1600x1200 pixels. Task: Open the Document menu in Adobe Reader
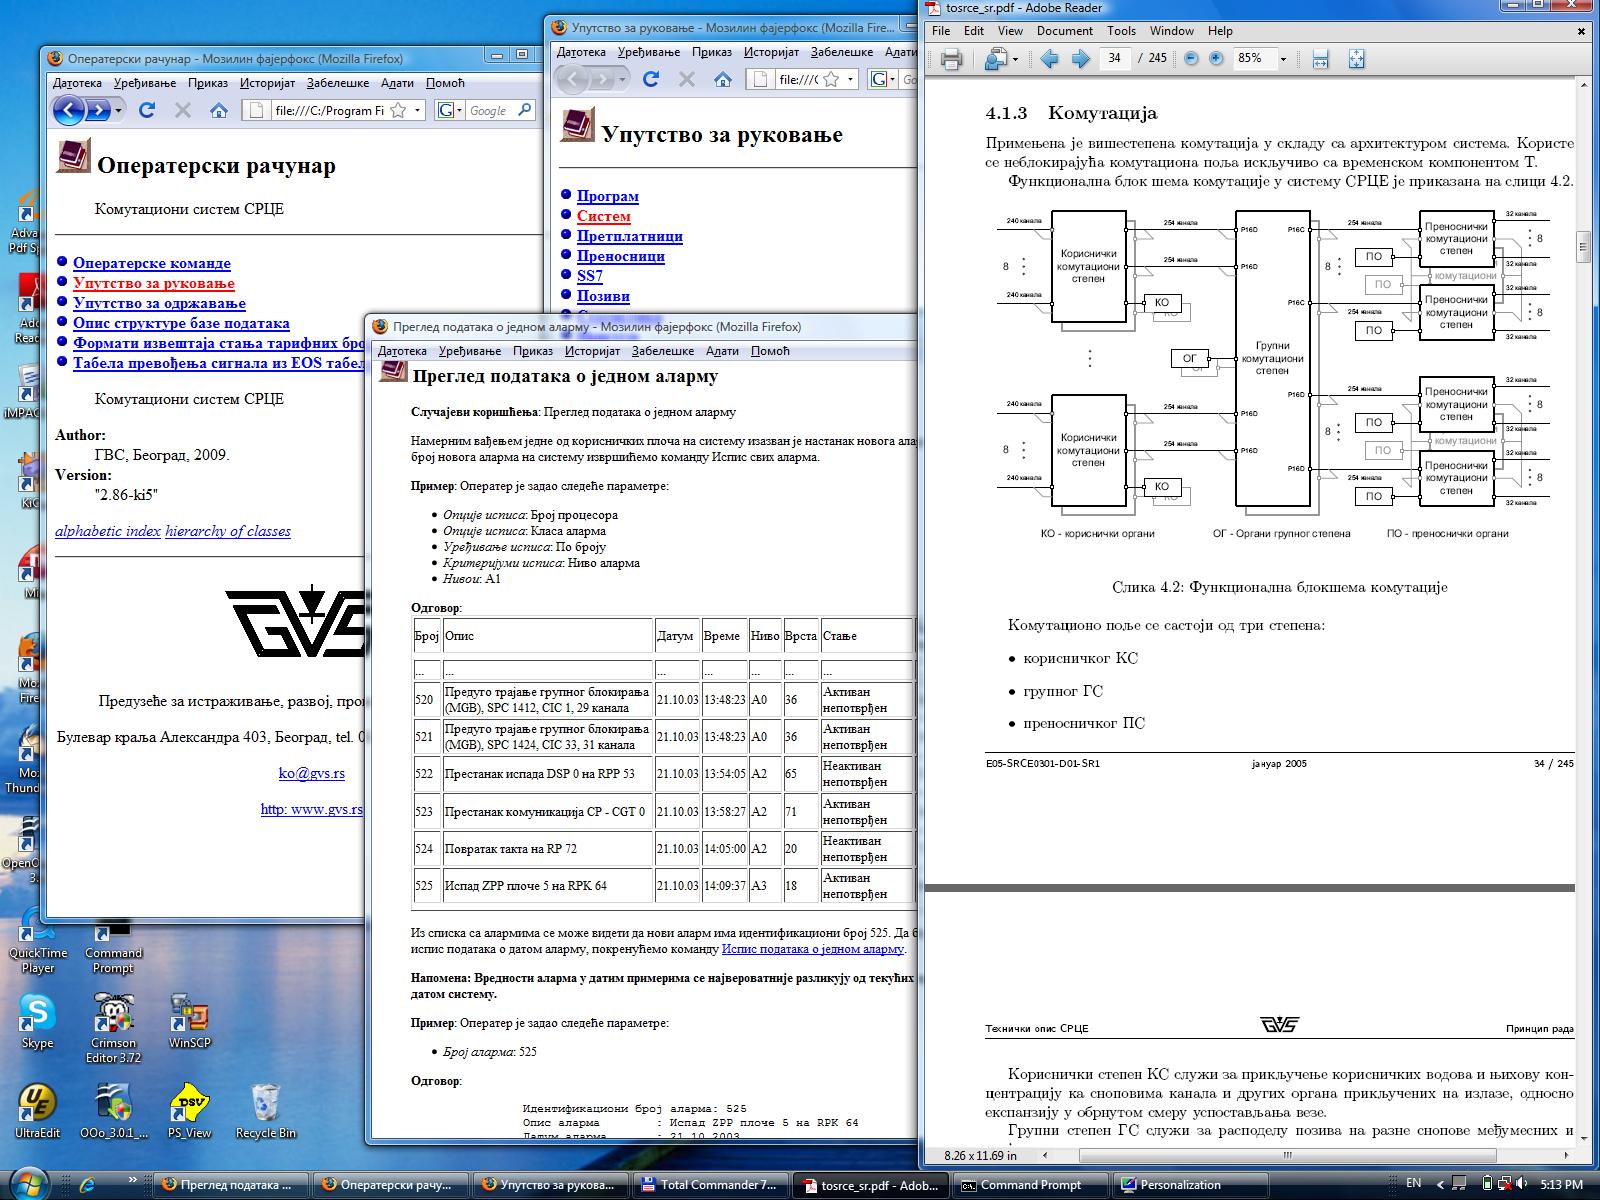(x=1064, y=31)
